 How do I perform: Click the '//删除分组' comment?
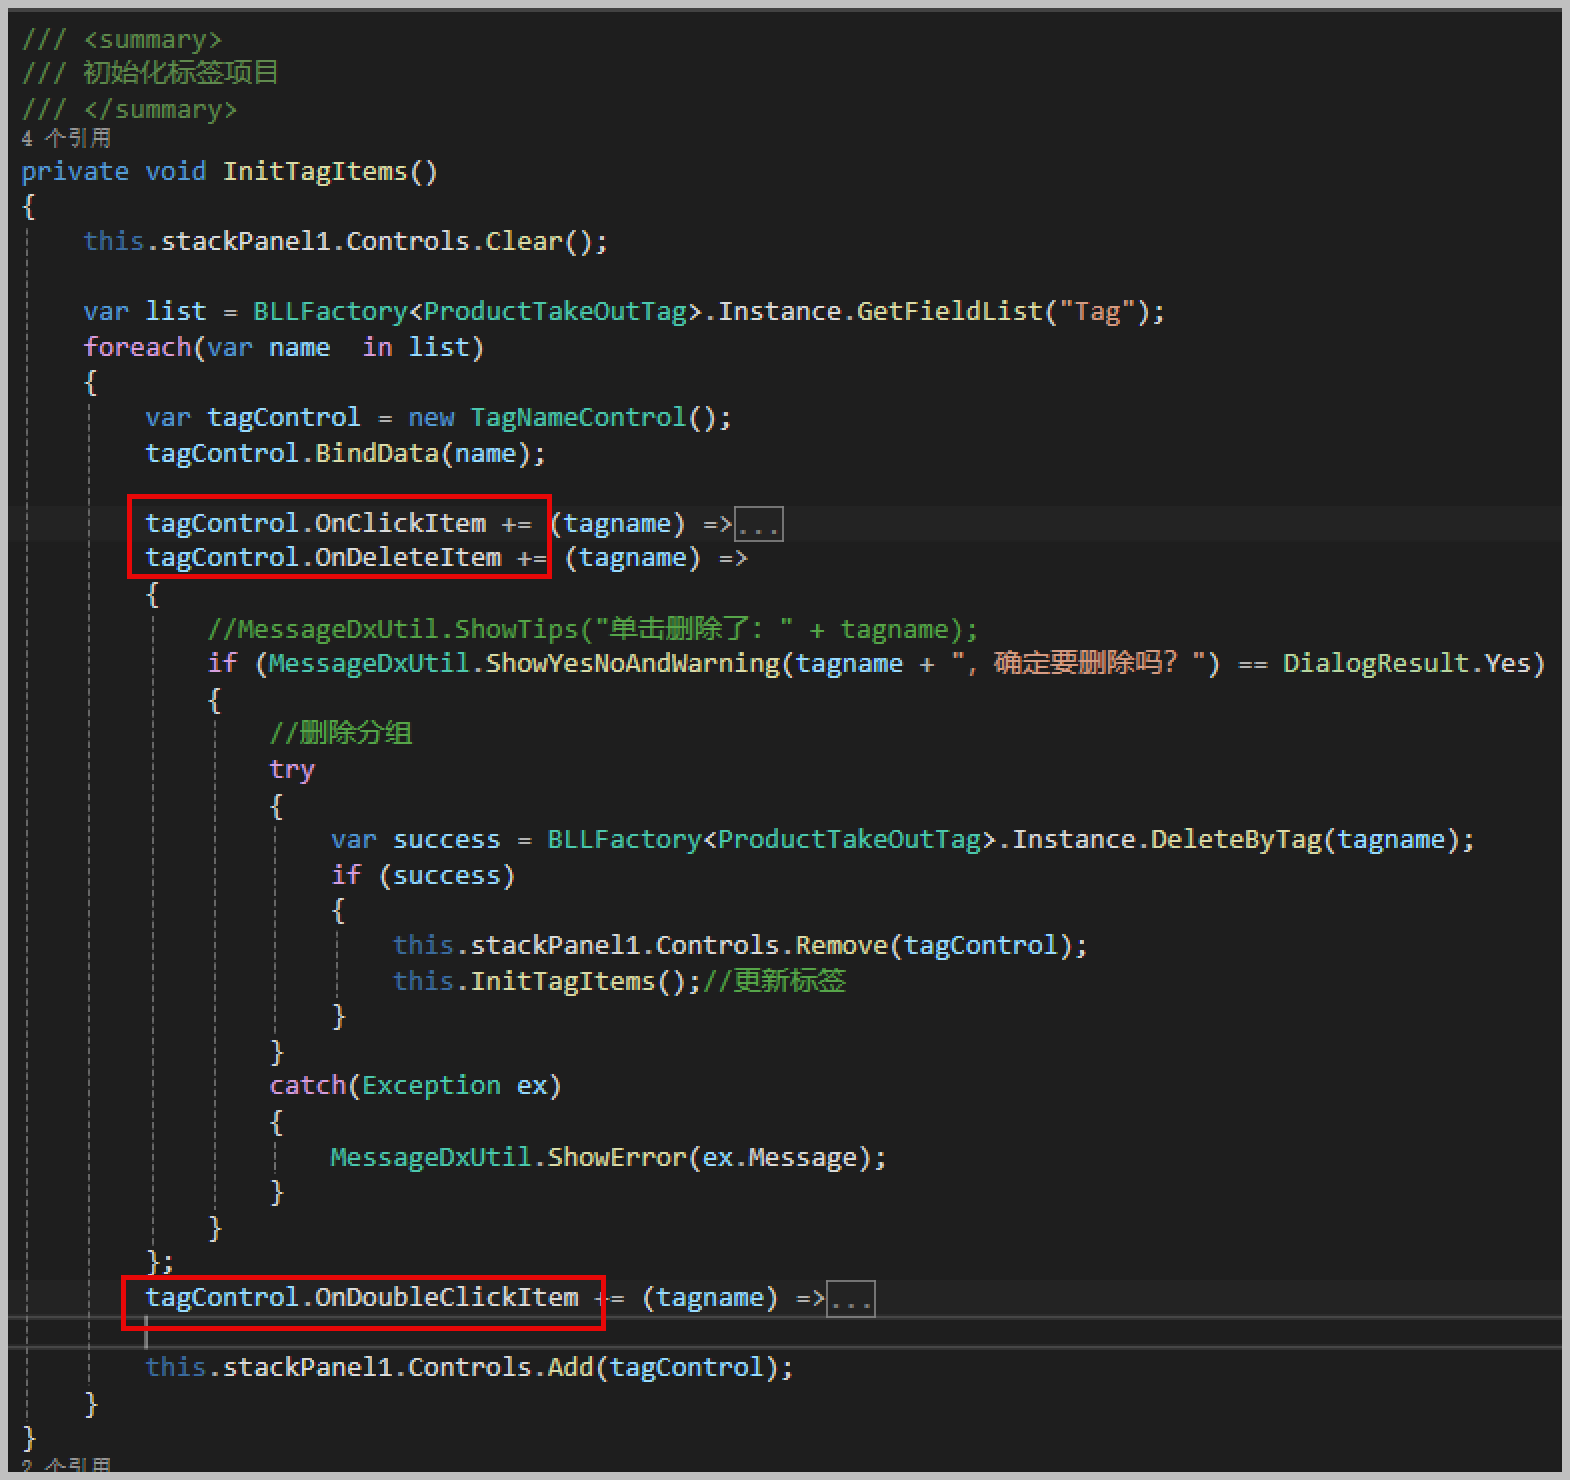341,734
